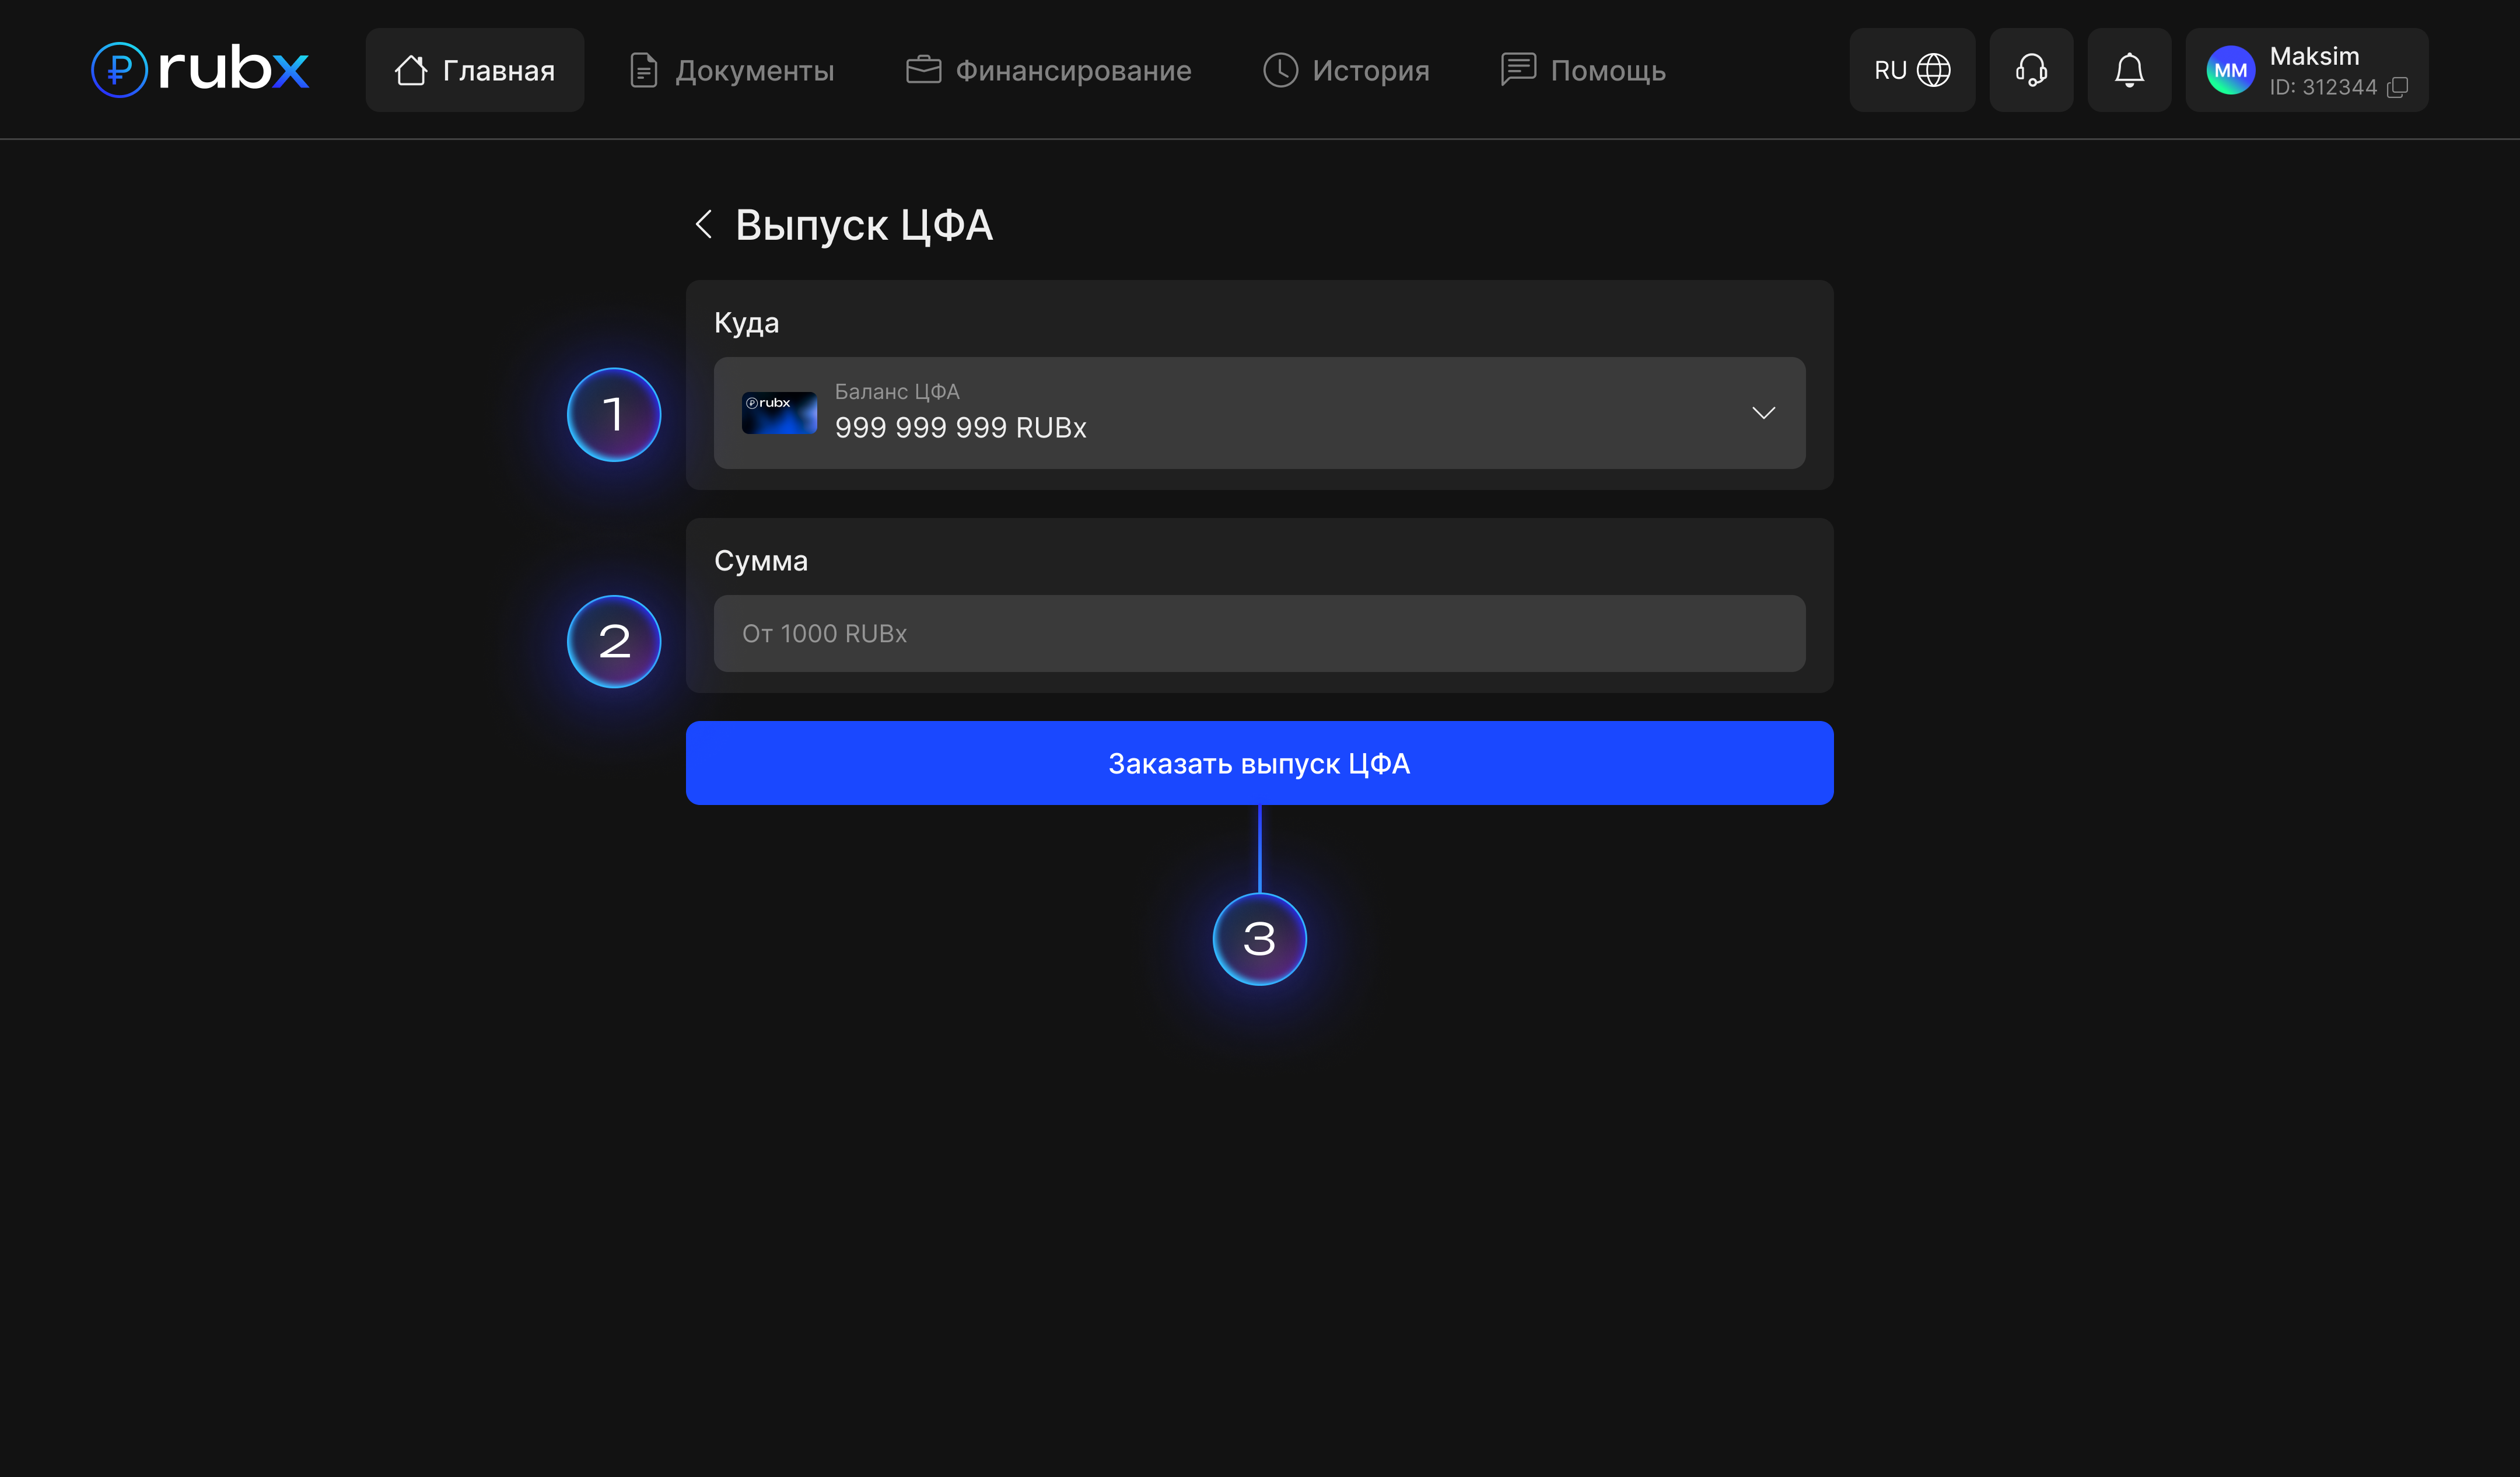Switch language with RU globe button
This screenshot has height=1477, width=2520.
(1911, 70)
